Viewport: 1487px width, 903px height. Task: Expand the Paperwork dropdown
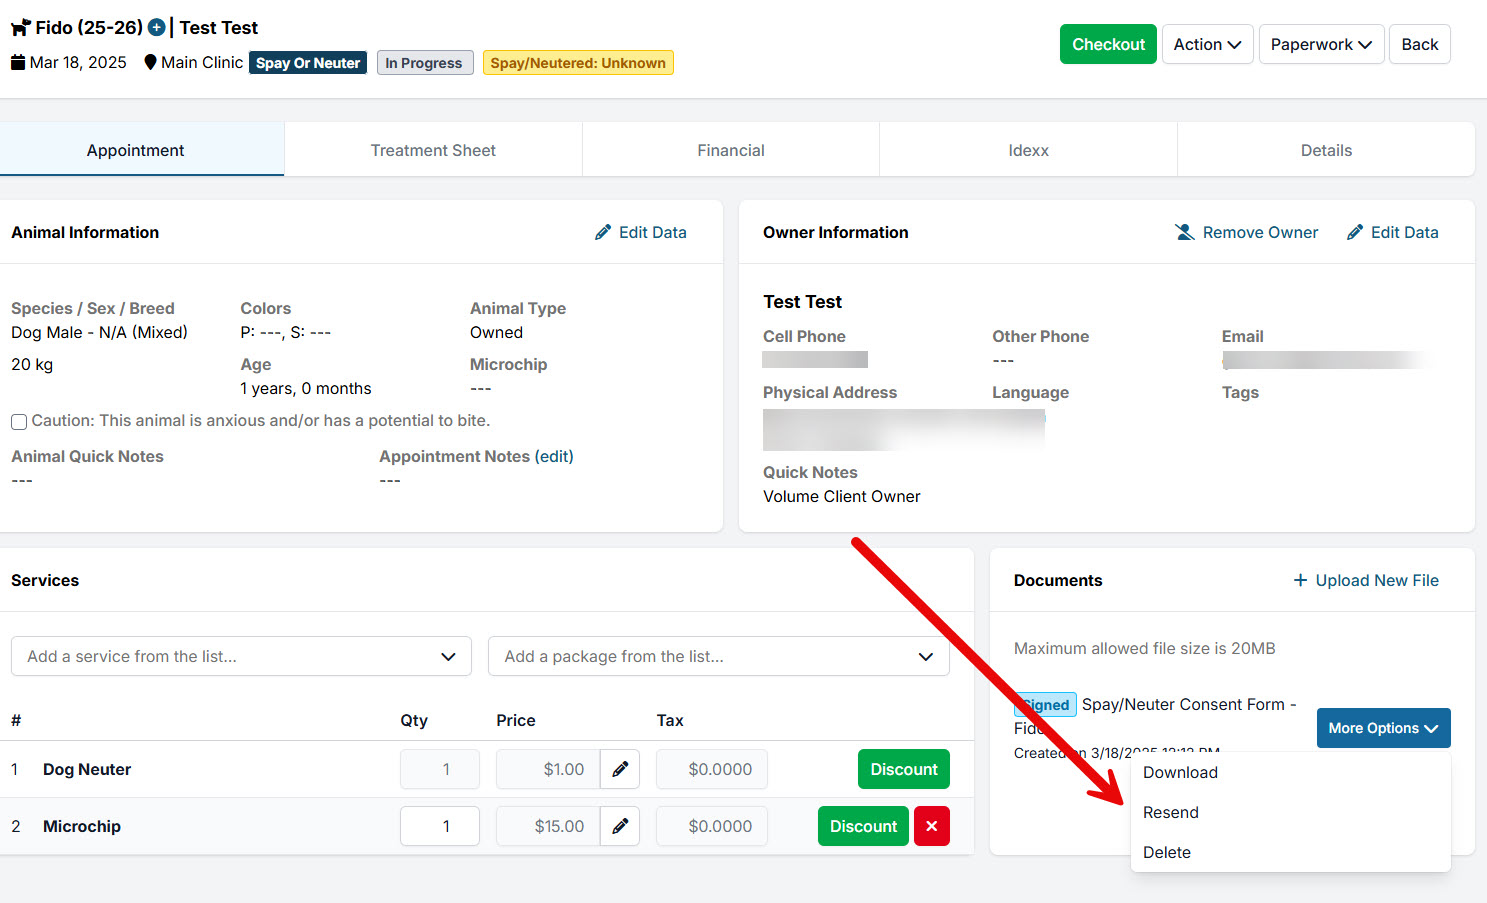coord(1320,44)
